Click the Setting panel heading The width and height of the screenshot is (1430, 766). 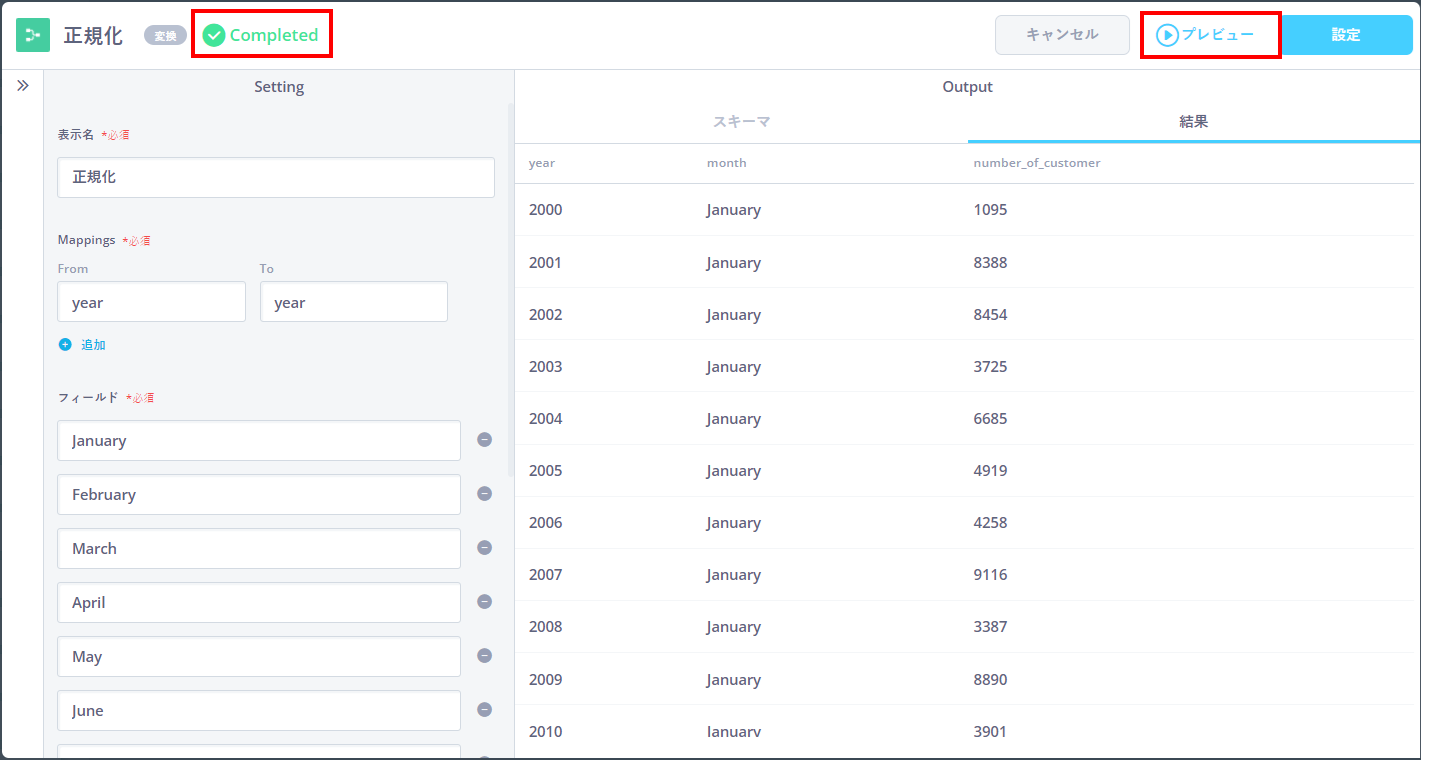pos(279,87)
